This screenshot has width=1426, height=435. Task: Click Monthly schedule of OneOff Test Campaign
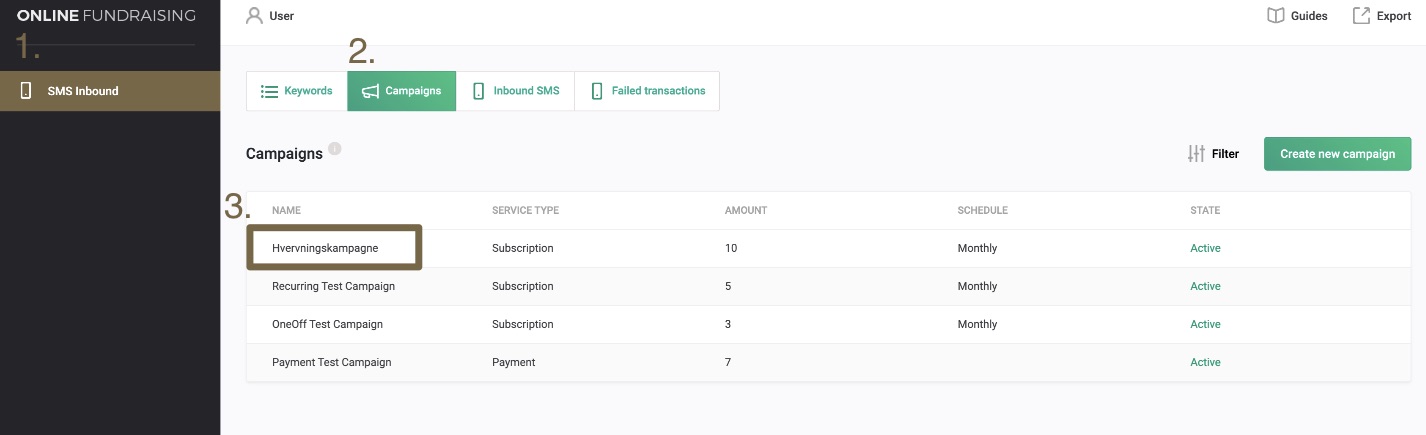click(x=977, y=324)
